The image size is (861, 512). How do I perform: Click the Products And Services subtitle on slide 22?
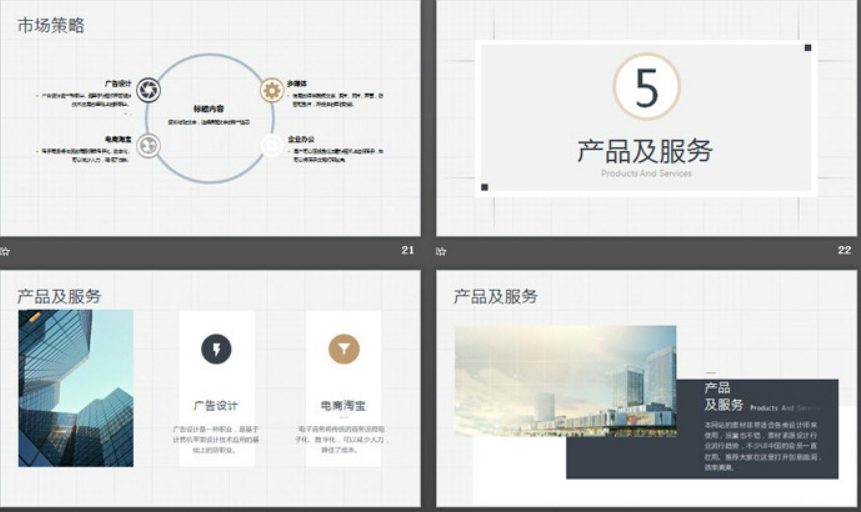tap(646, 174)
